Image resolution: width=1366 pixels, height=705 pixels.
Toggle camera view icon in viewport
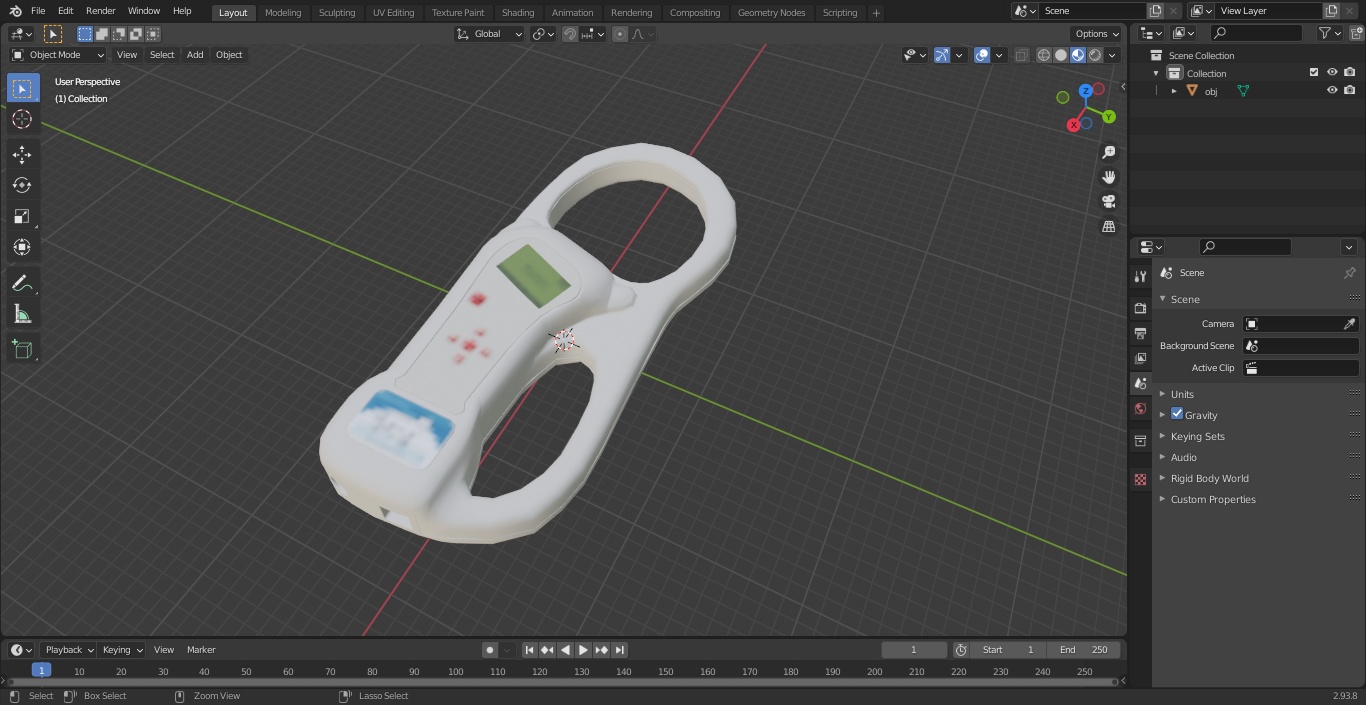1108,201
